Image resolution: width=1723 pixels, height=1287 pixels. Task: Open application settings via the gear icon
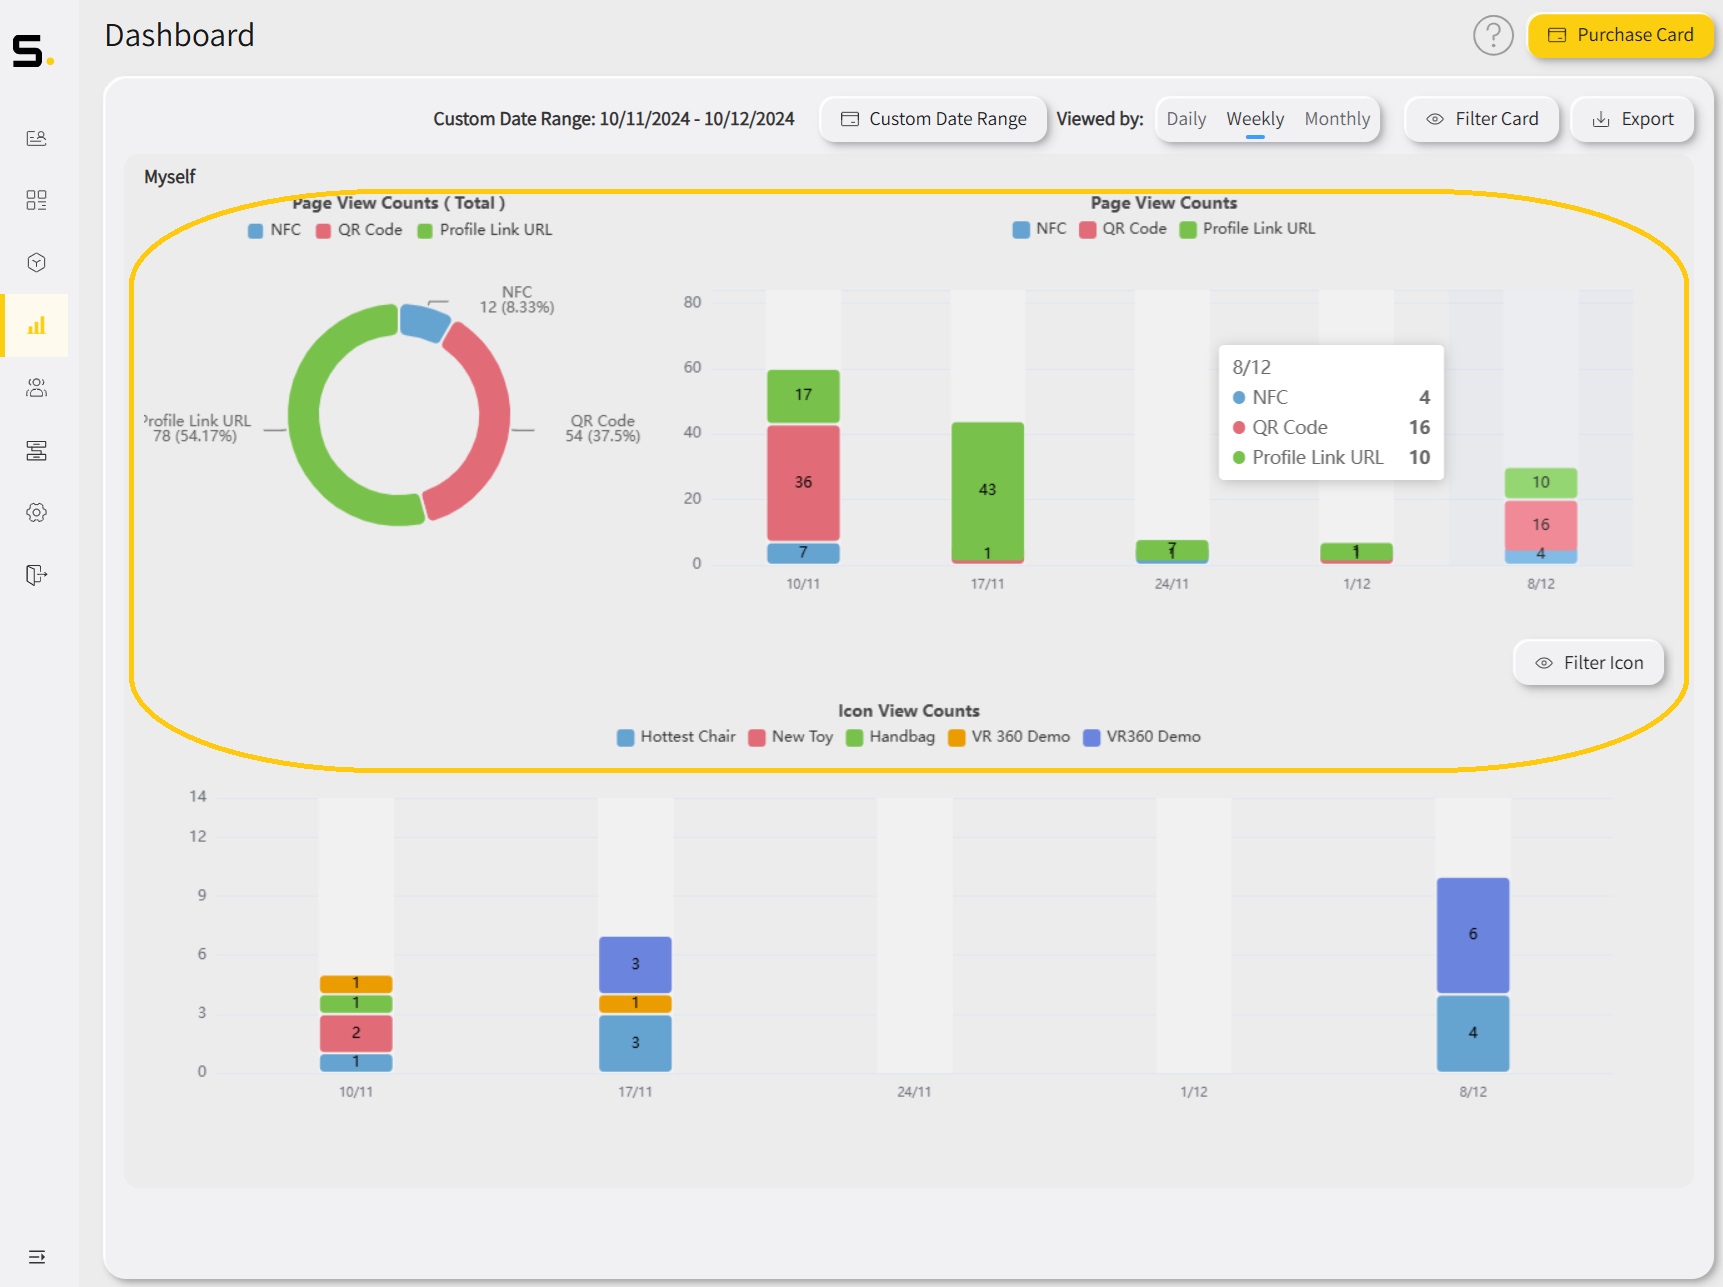click(36, 512)
